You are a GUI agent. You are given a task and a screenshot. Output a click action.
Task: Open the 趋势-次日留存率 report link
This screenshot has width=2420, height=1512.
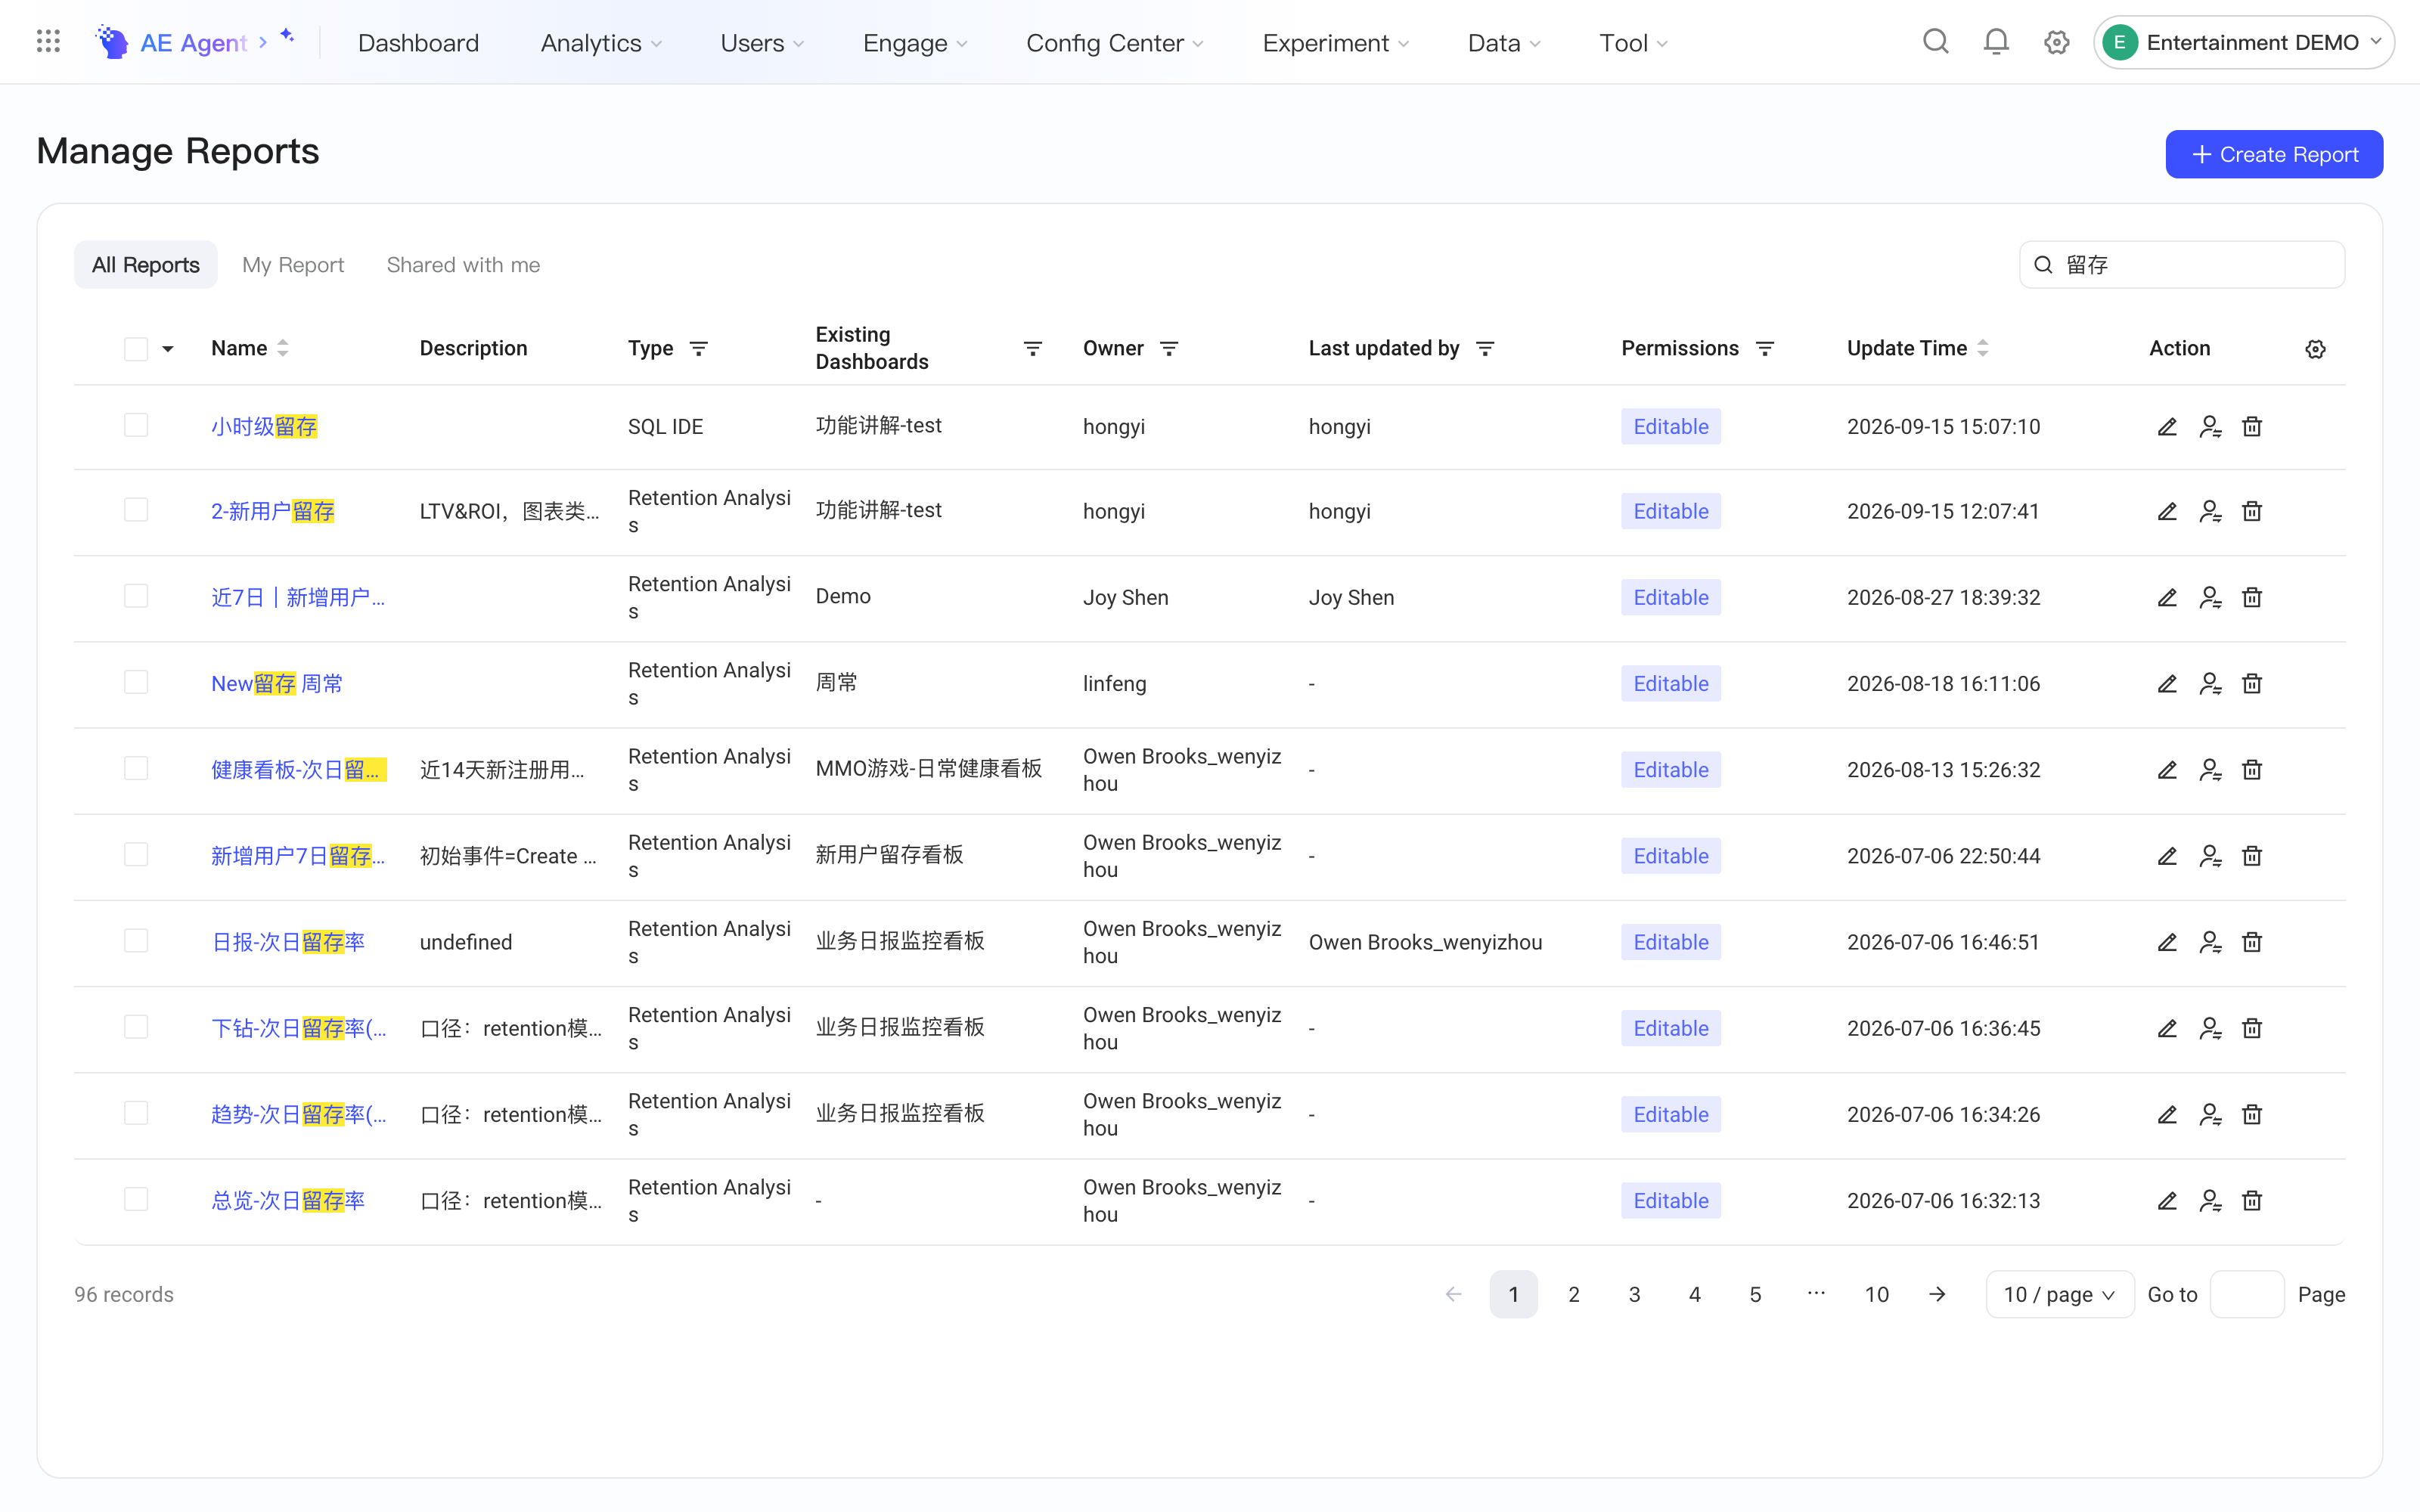[x=299, y=1115]
